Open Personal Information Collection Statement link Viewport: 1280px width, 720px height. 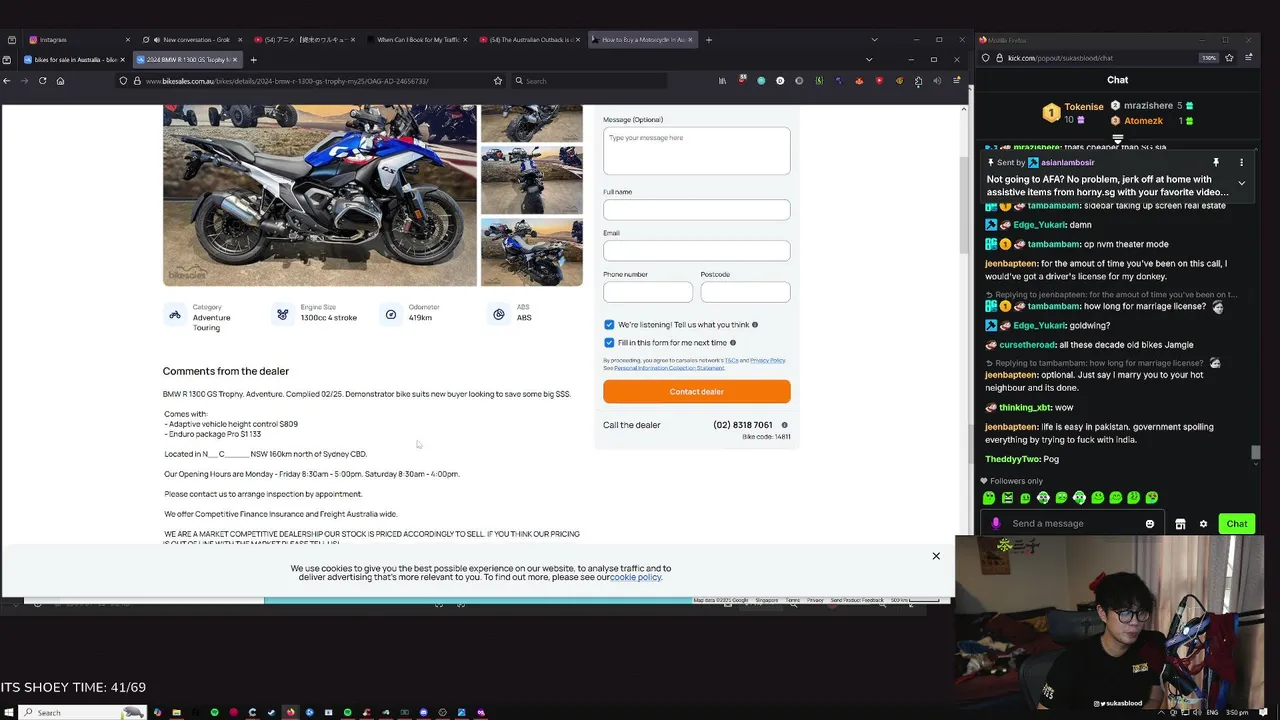pyautogui.click(x=669, y=368)
